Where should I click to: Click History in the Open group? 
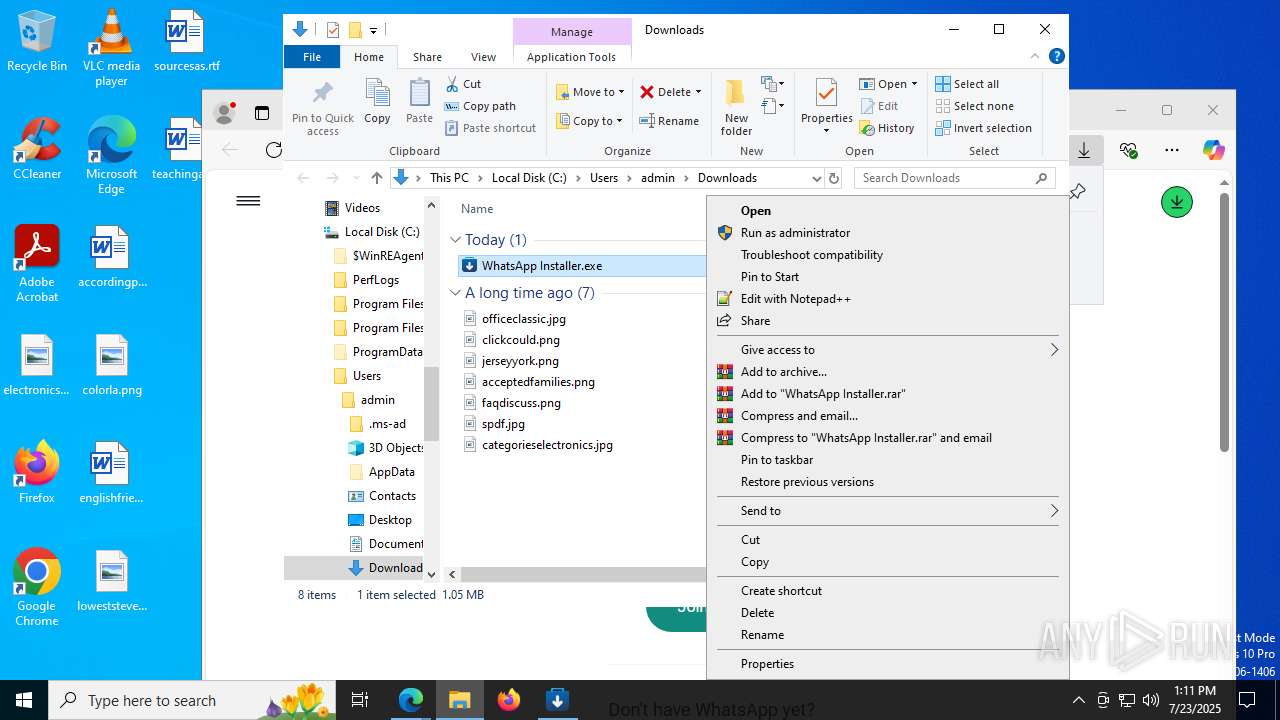[x=887, y=128]
